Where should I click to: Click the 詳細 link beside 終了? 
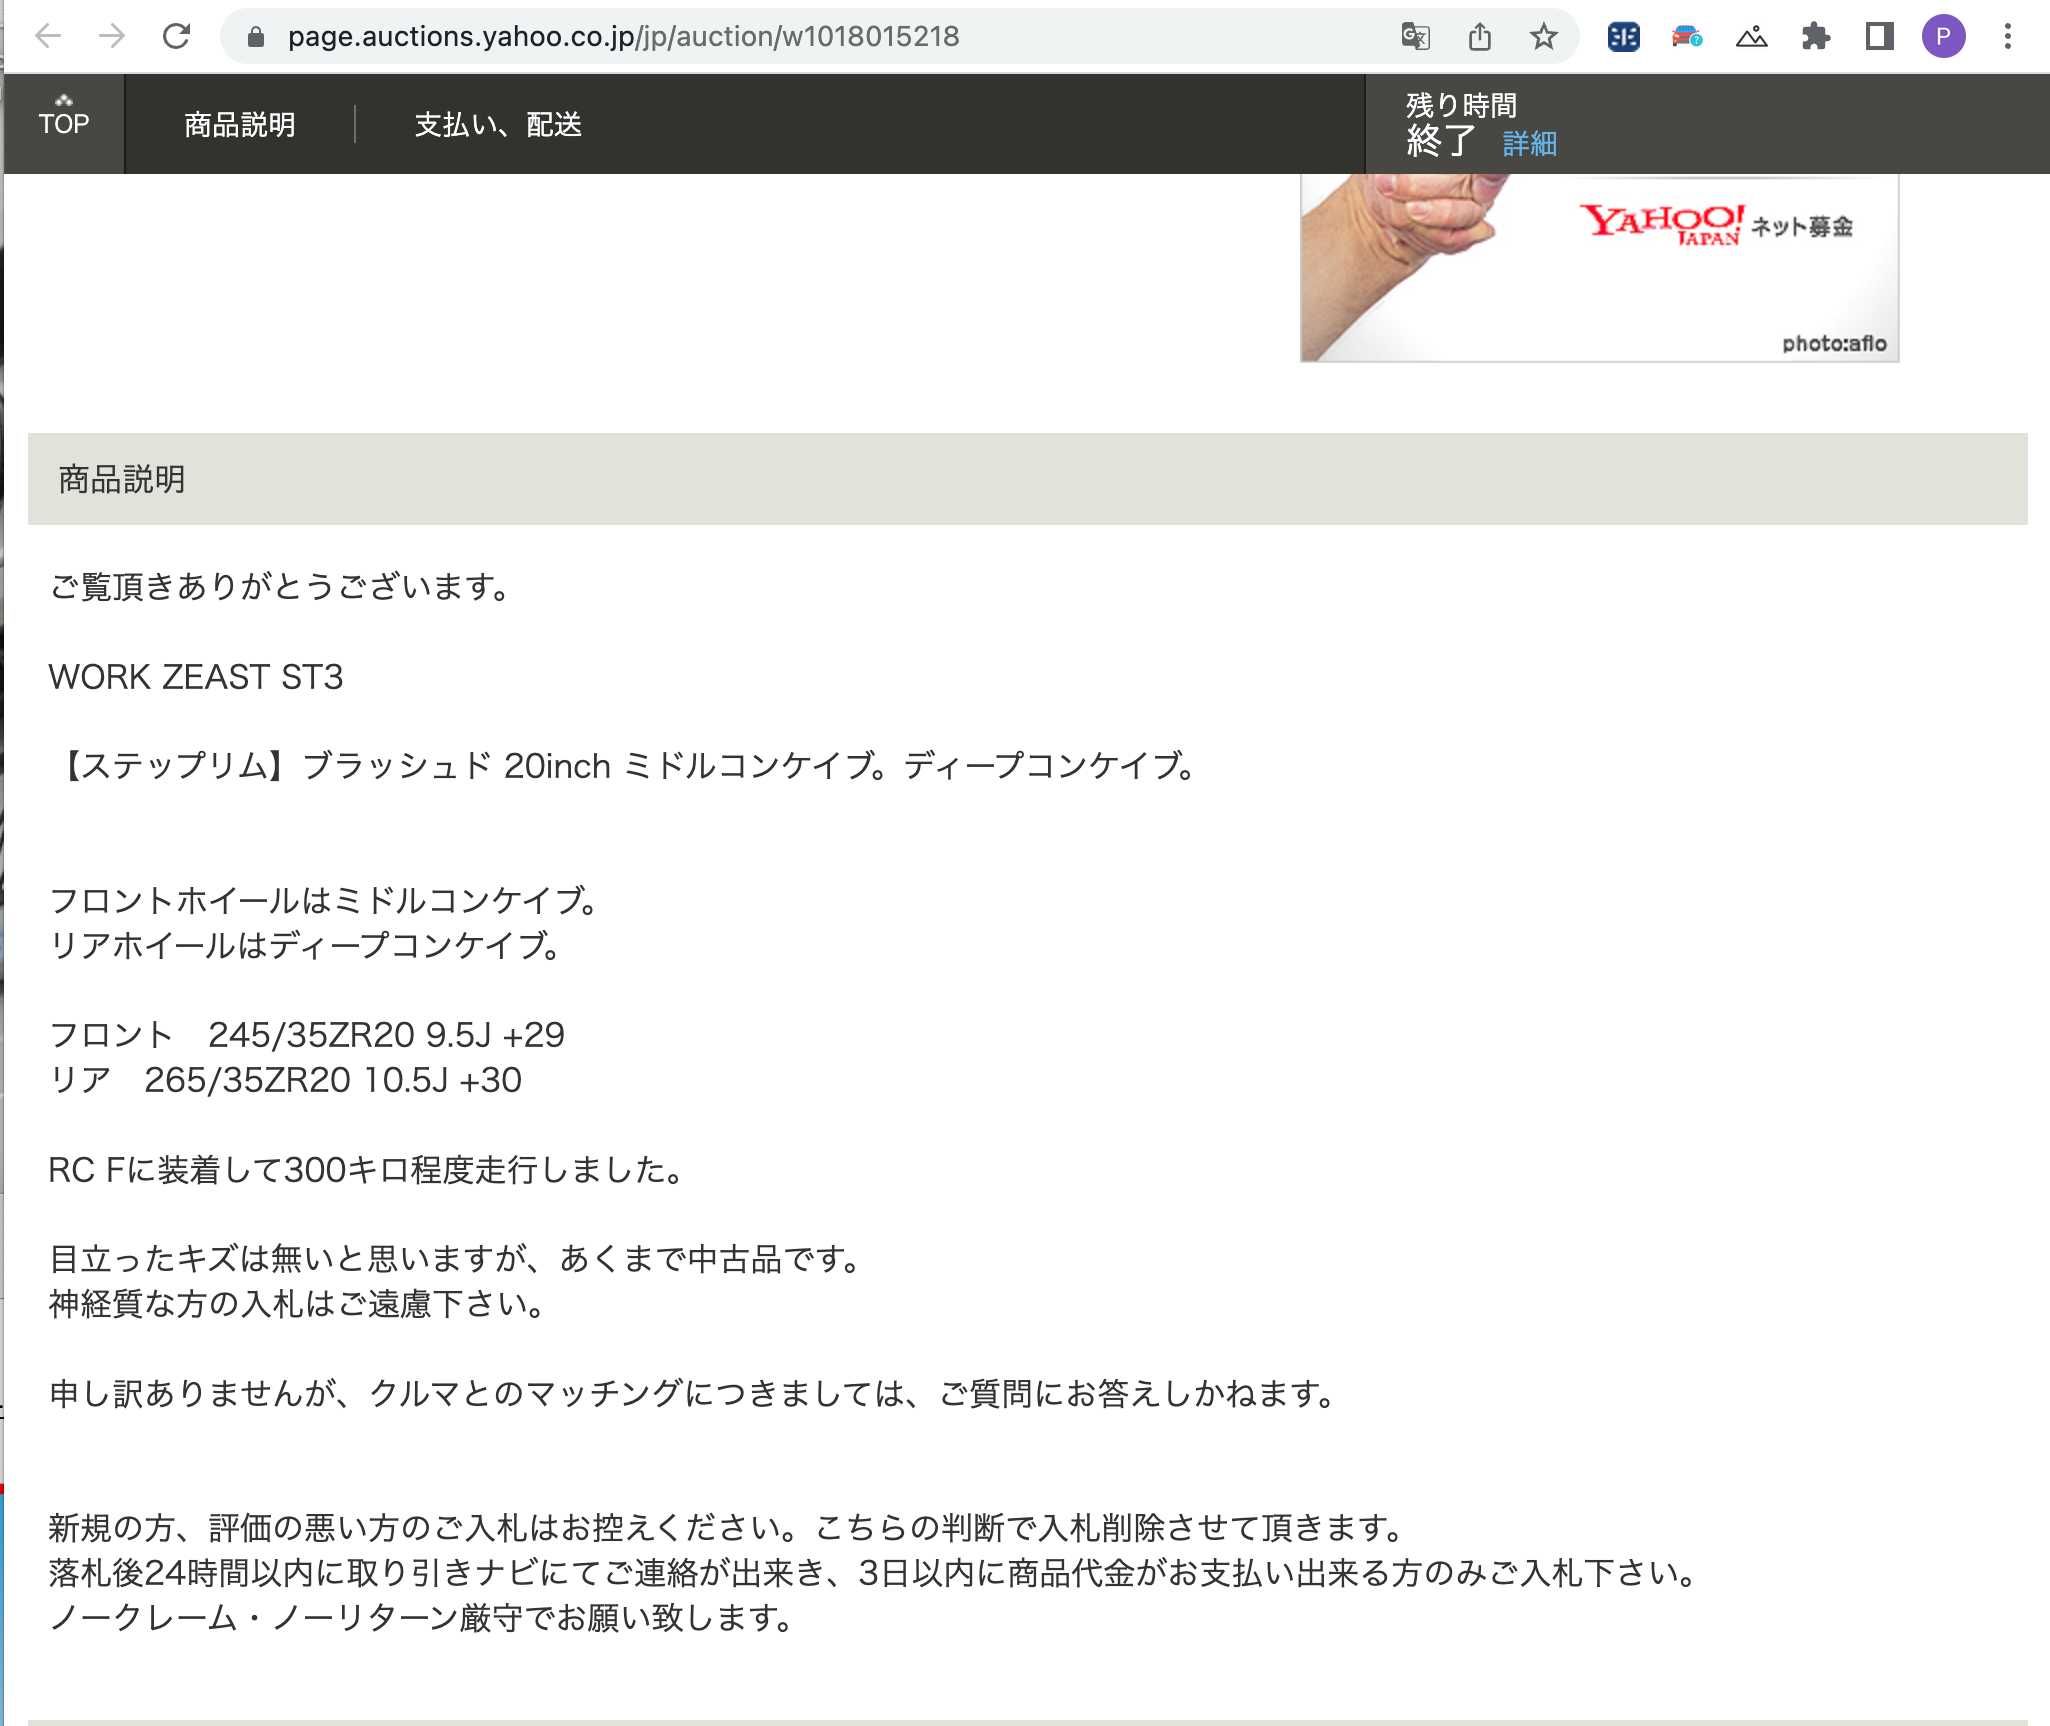point(1529,144)
